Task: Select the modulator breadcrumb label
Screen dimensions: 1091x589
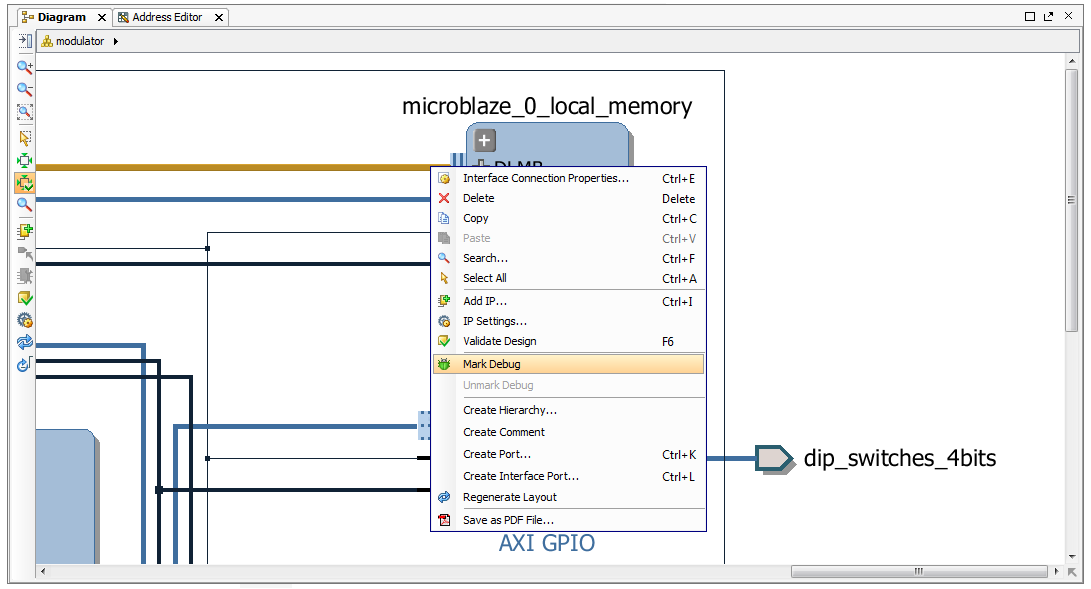Action: click(80, 41)
